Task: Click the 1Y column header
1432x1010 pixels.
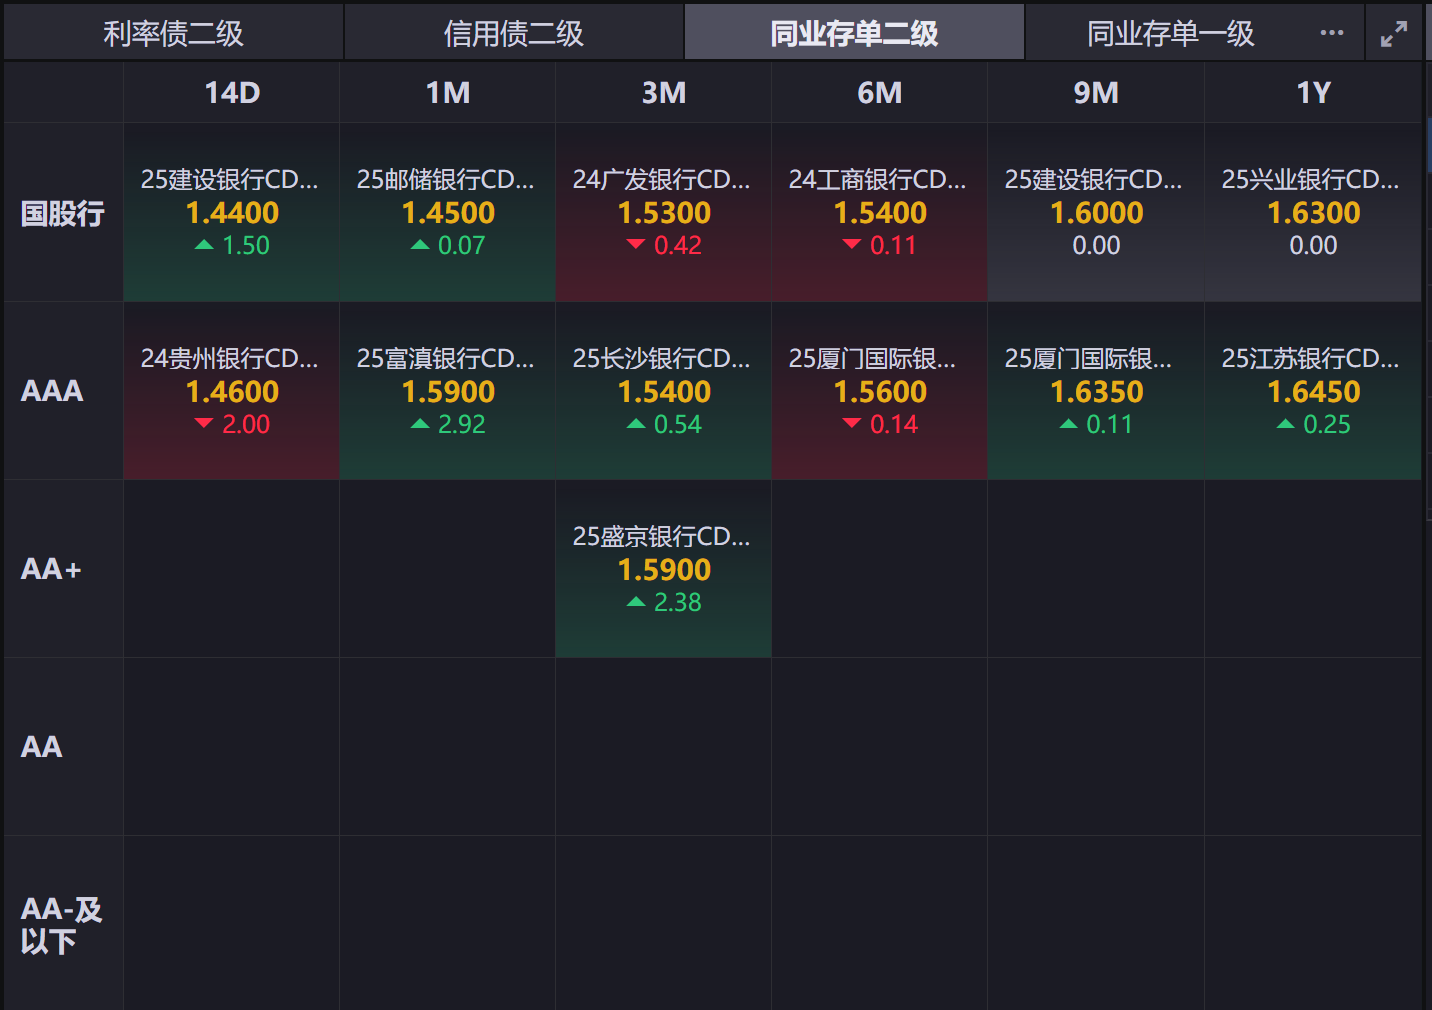Action: [x=1313, y=93]
